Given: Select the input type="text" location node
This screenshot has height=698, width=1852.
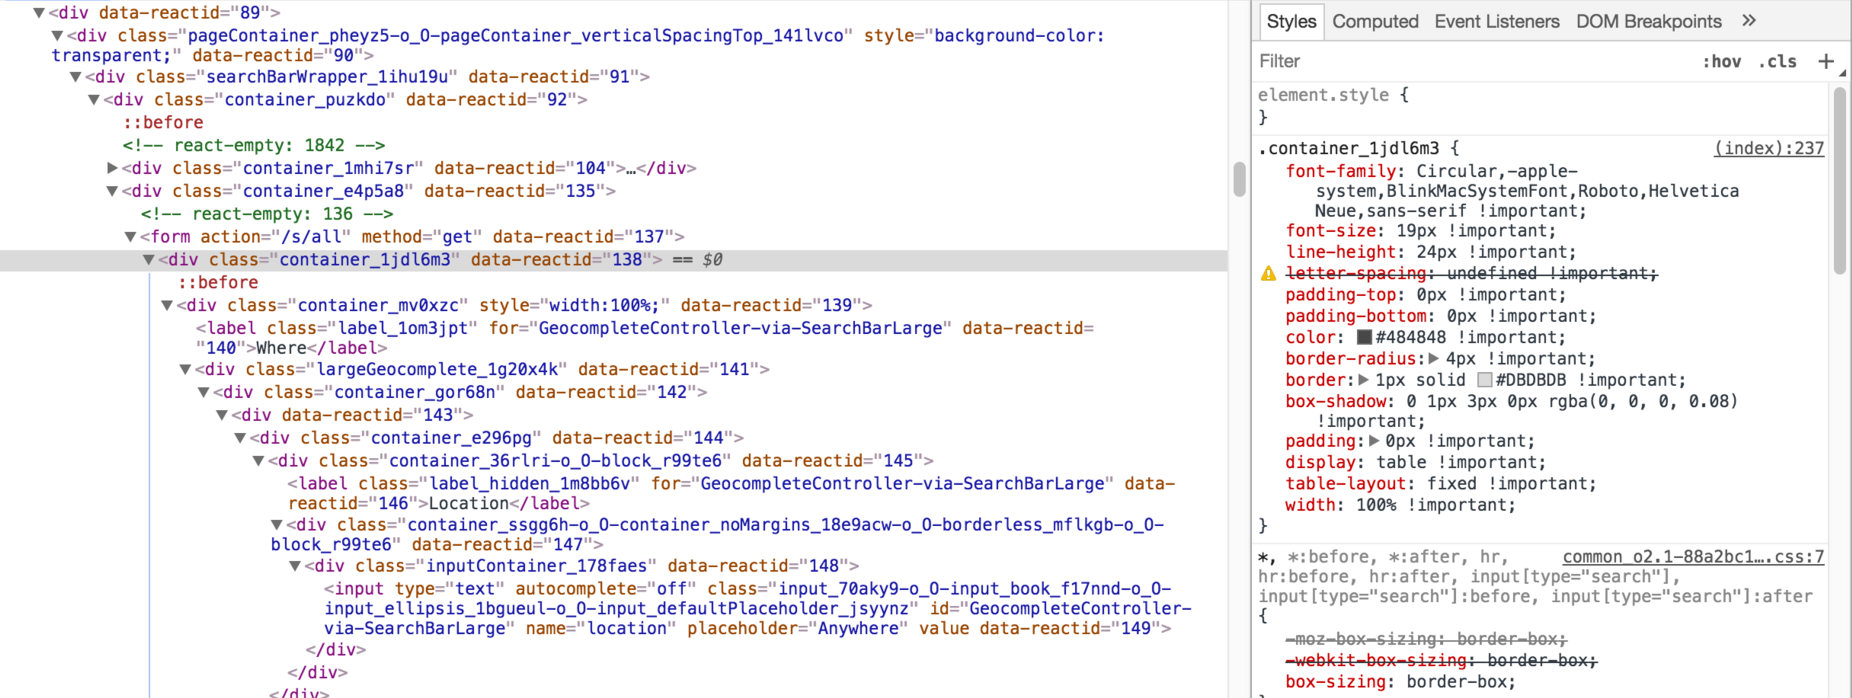Looking at the screenshot, I should tap(758, 608).
